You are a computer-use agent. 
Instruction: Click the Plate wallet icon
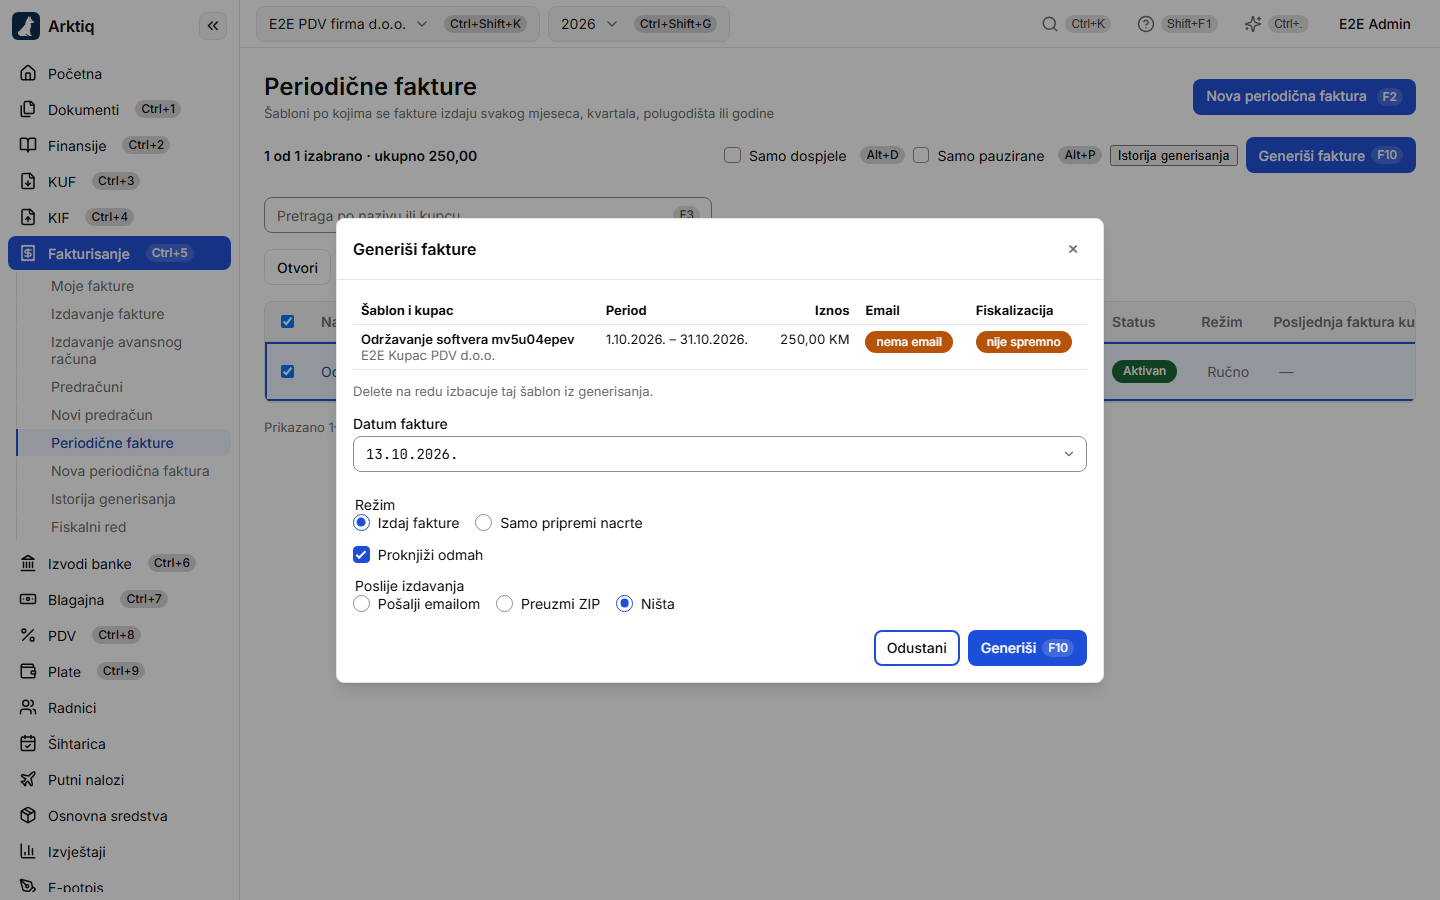(x=28, y=672)
